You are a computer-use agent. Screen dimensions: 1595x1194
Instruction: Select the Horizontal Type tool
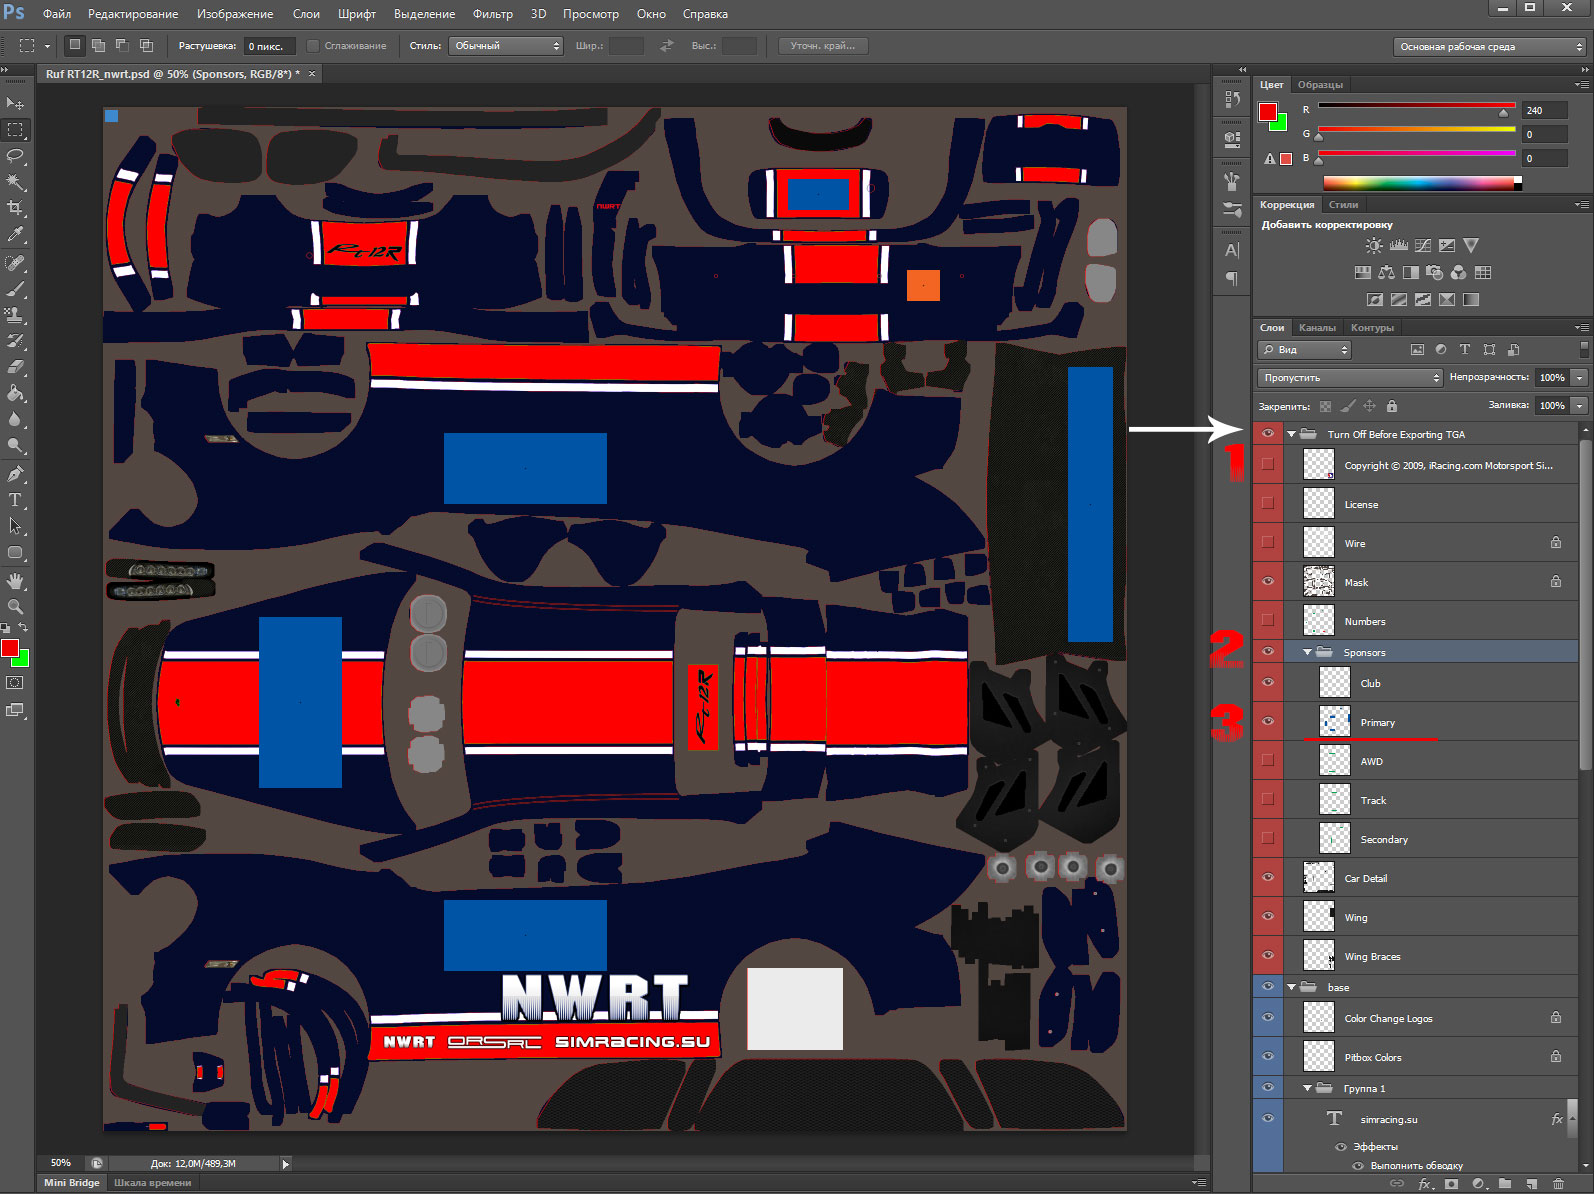tap(15, 500)
